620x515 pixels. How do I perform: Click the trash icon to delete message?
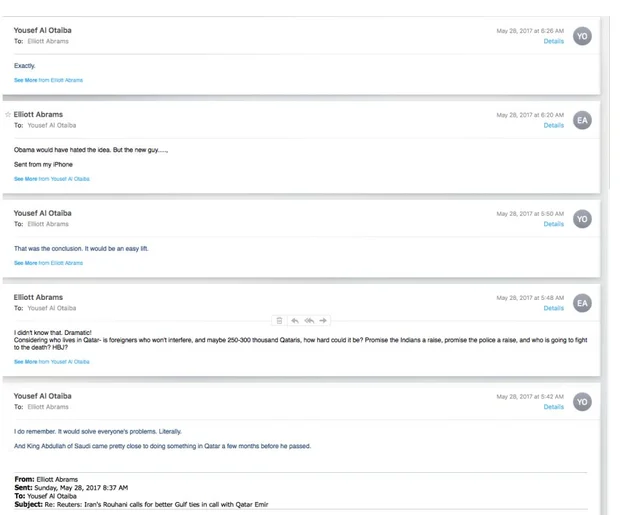279,320
